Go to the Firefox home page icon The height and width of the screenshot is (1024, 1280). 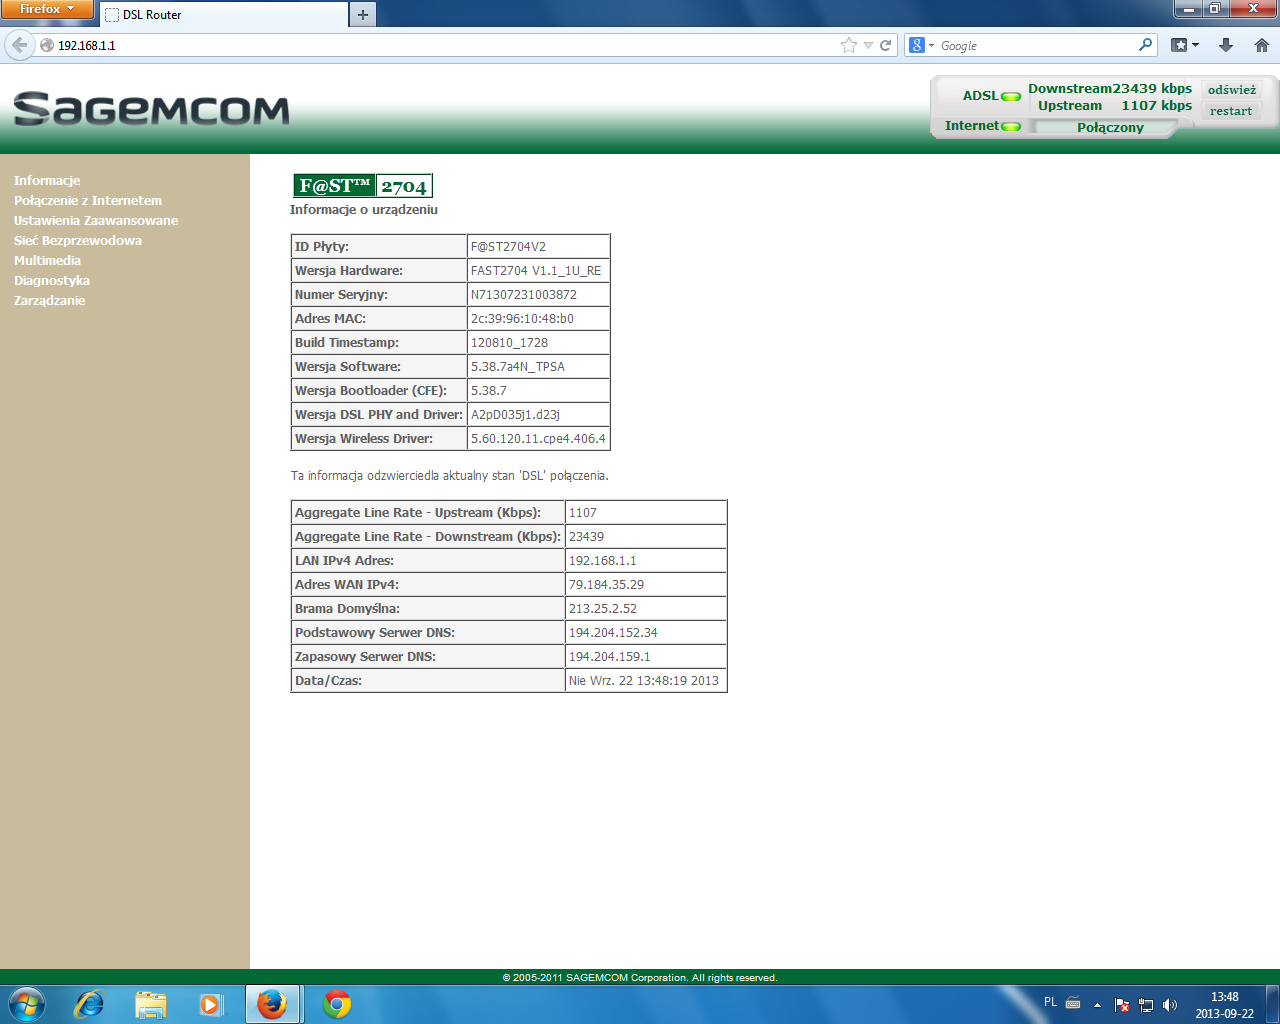tap(1262, 45)
